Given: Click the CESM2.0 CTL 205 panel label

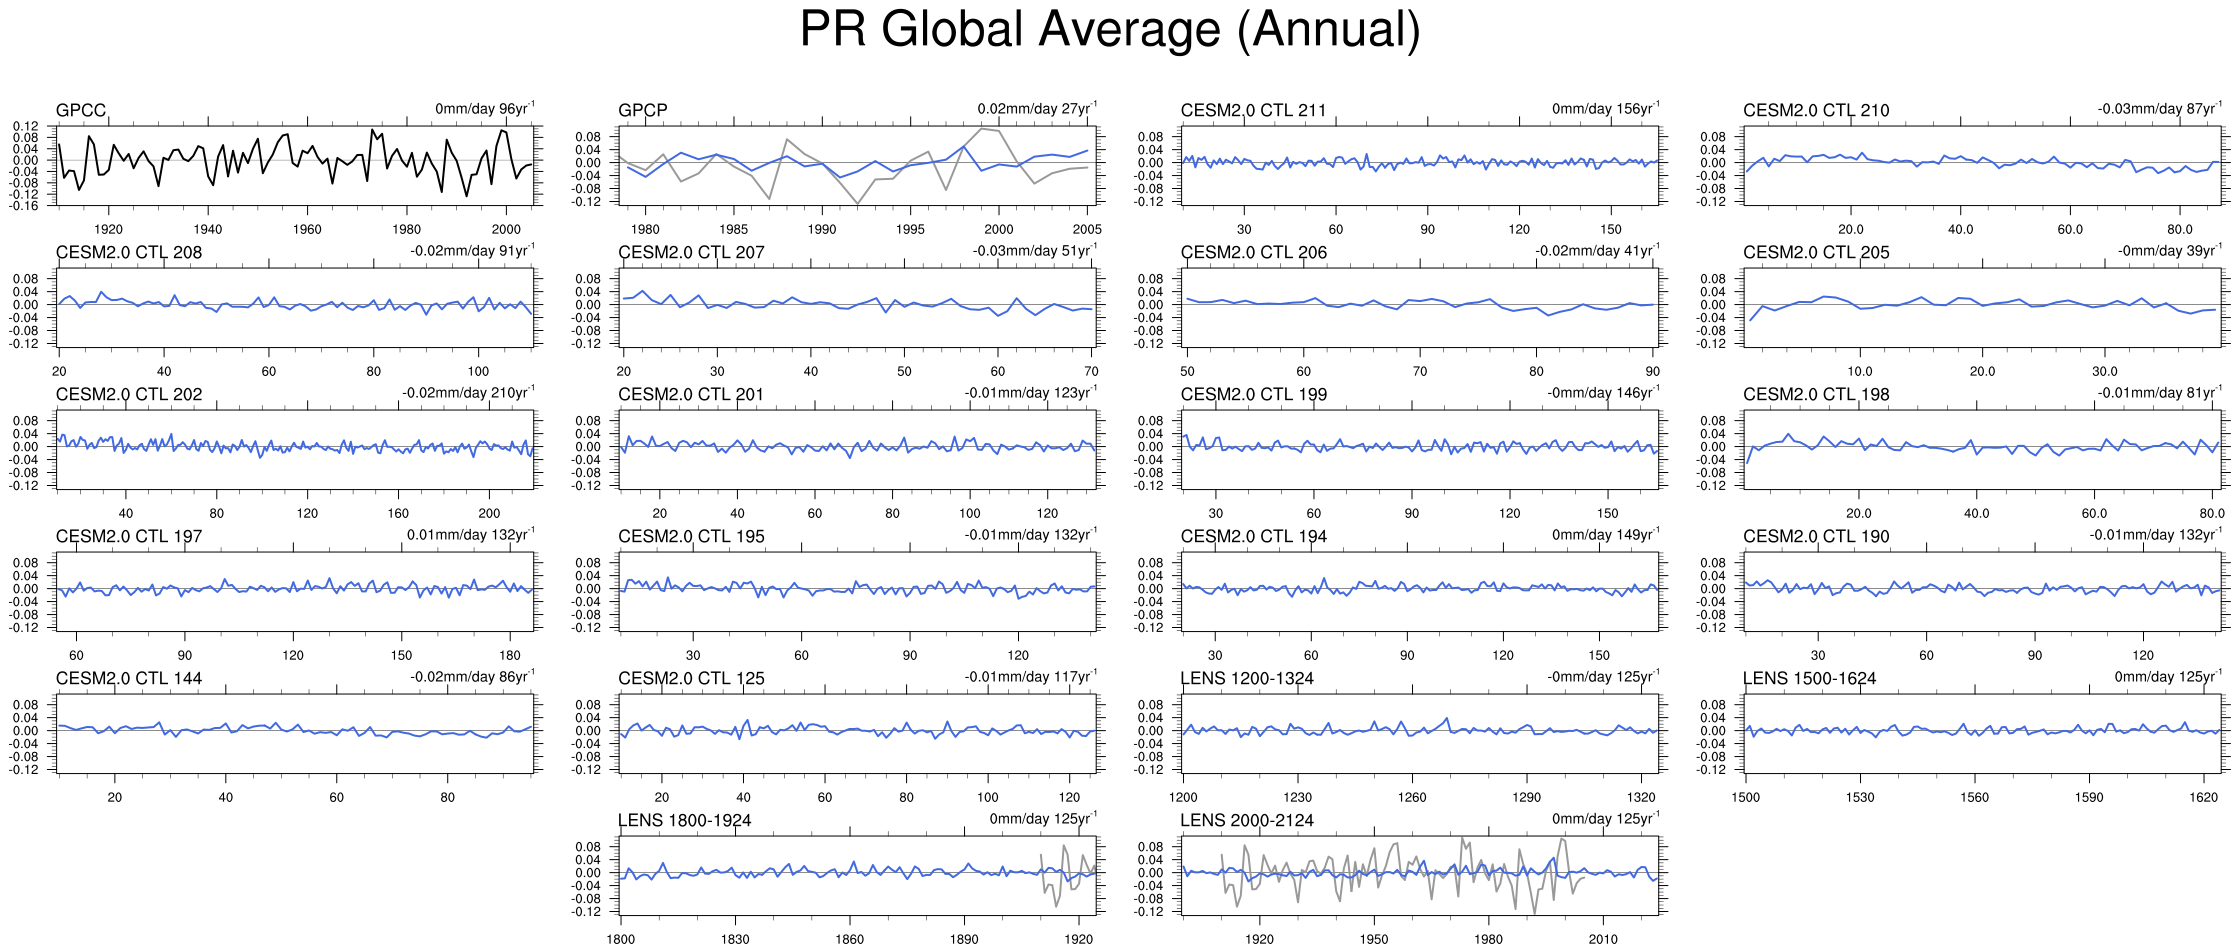Looking at the screenshot, I should click(1815, 252).
